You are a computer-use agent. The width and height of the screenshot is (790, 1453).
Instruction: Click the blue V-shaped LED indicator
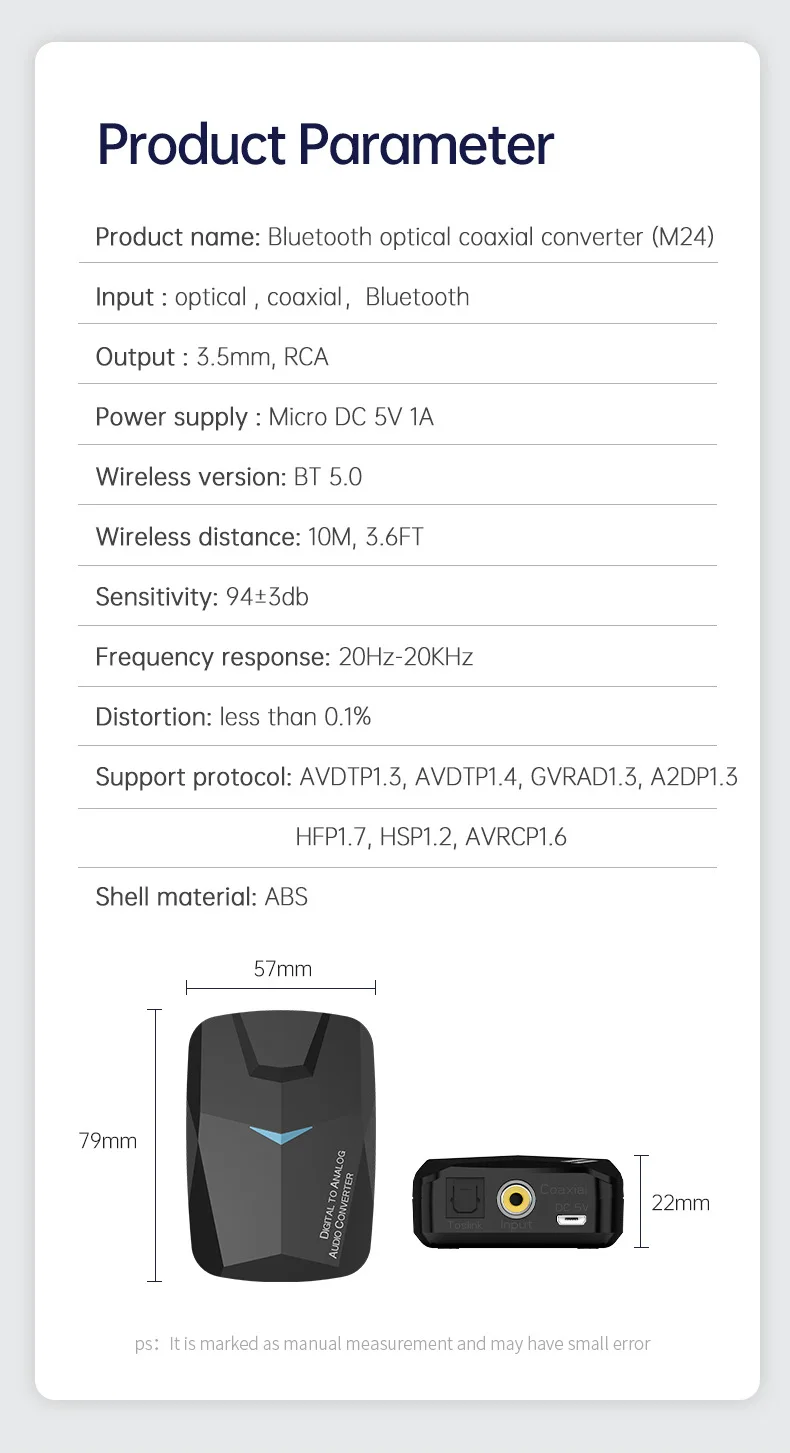pyautogui.click(x=281, y=1134)
